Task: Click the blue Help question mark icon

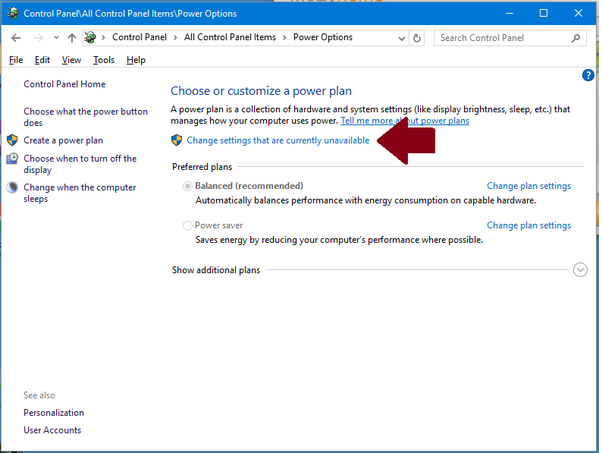Action: pyautogui.click(x=588, y=76)
